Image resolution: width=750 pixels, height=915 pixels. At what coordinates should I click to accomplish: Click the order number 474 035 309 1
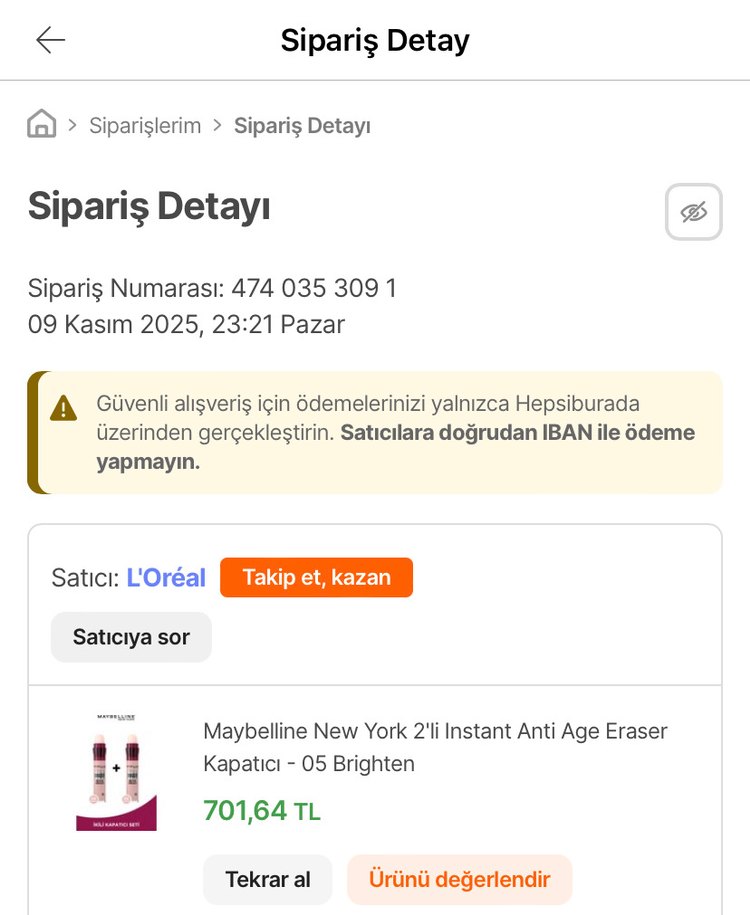click(314, 289)
